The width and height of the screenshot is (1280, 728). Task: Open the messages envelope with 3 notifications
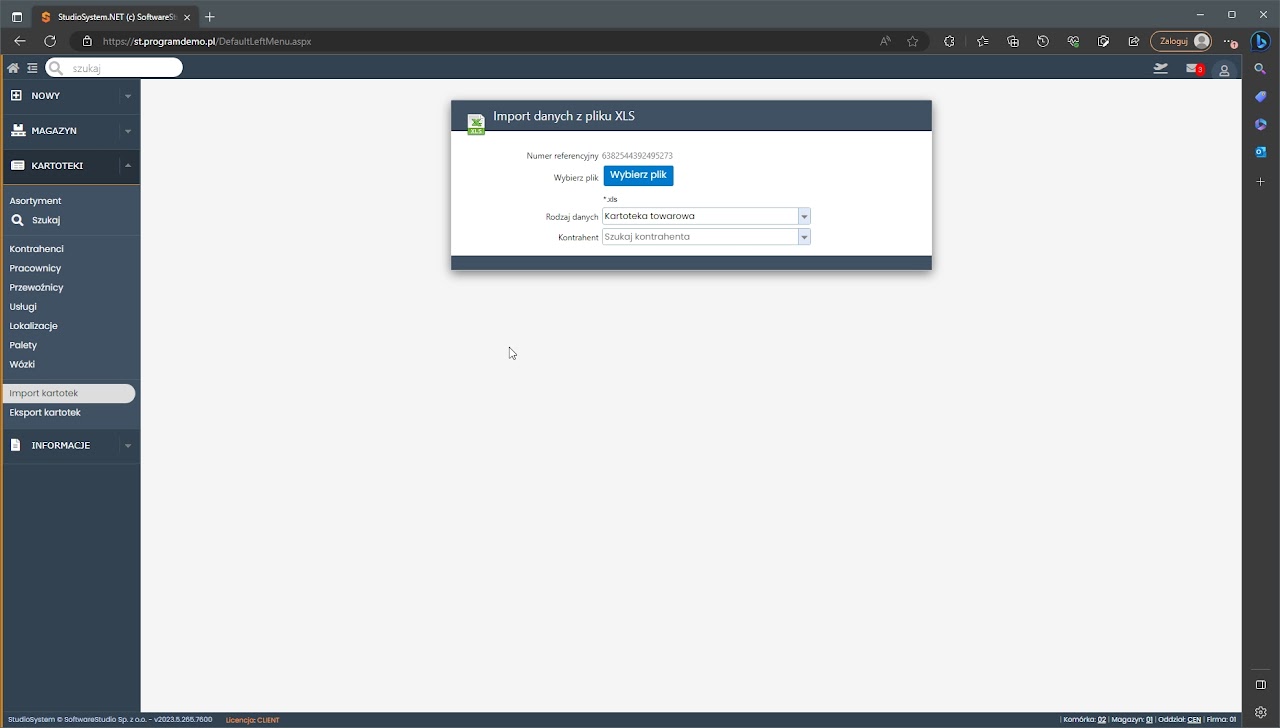1193,69
